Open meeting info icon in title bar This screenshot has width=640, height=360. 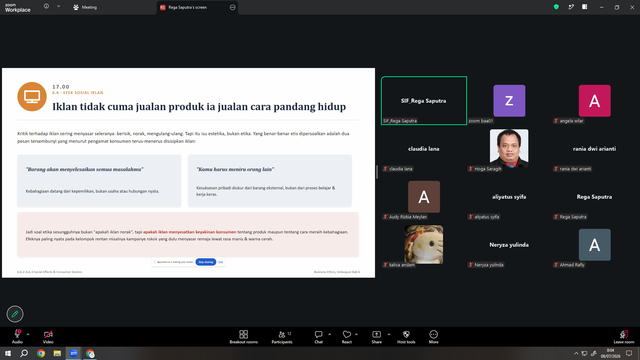(x=46, y=7)
